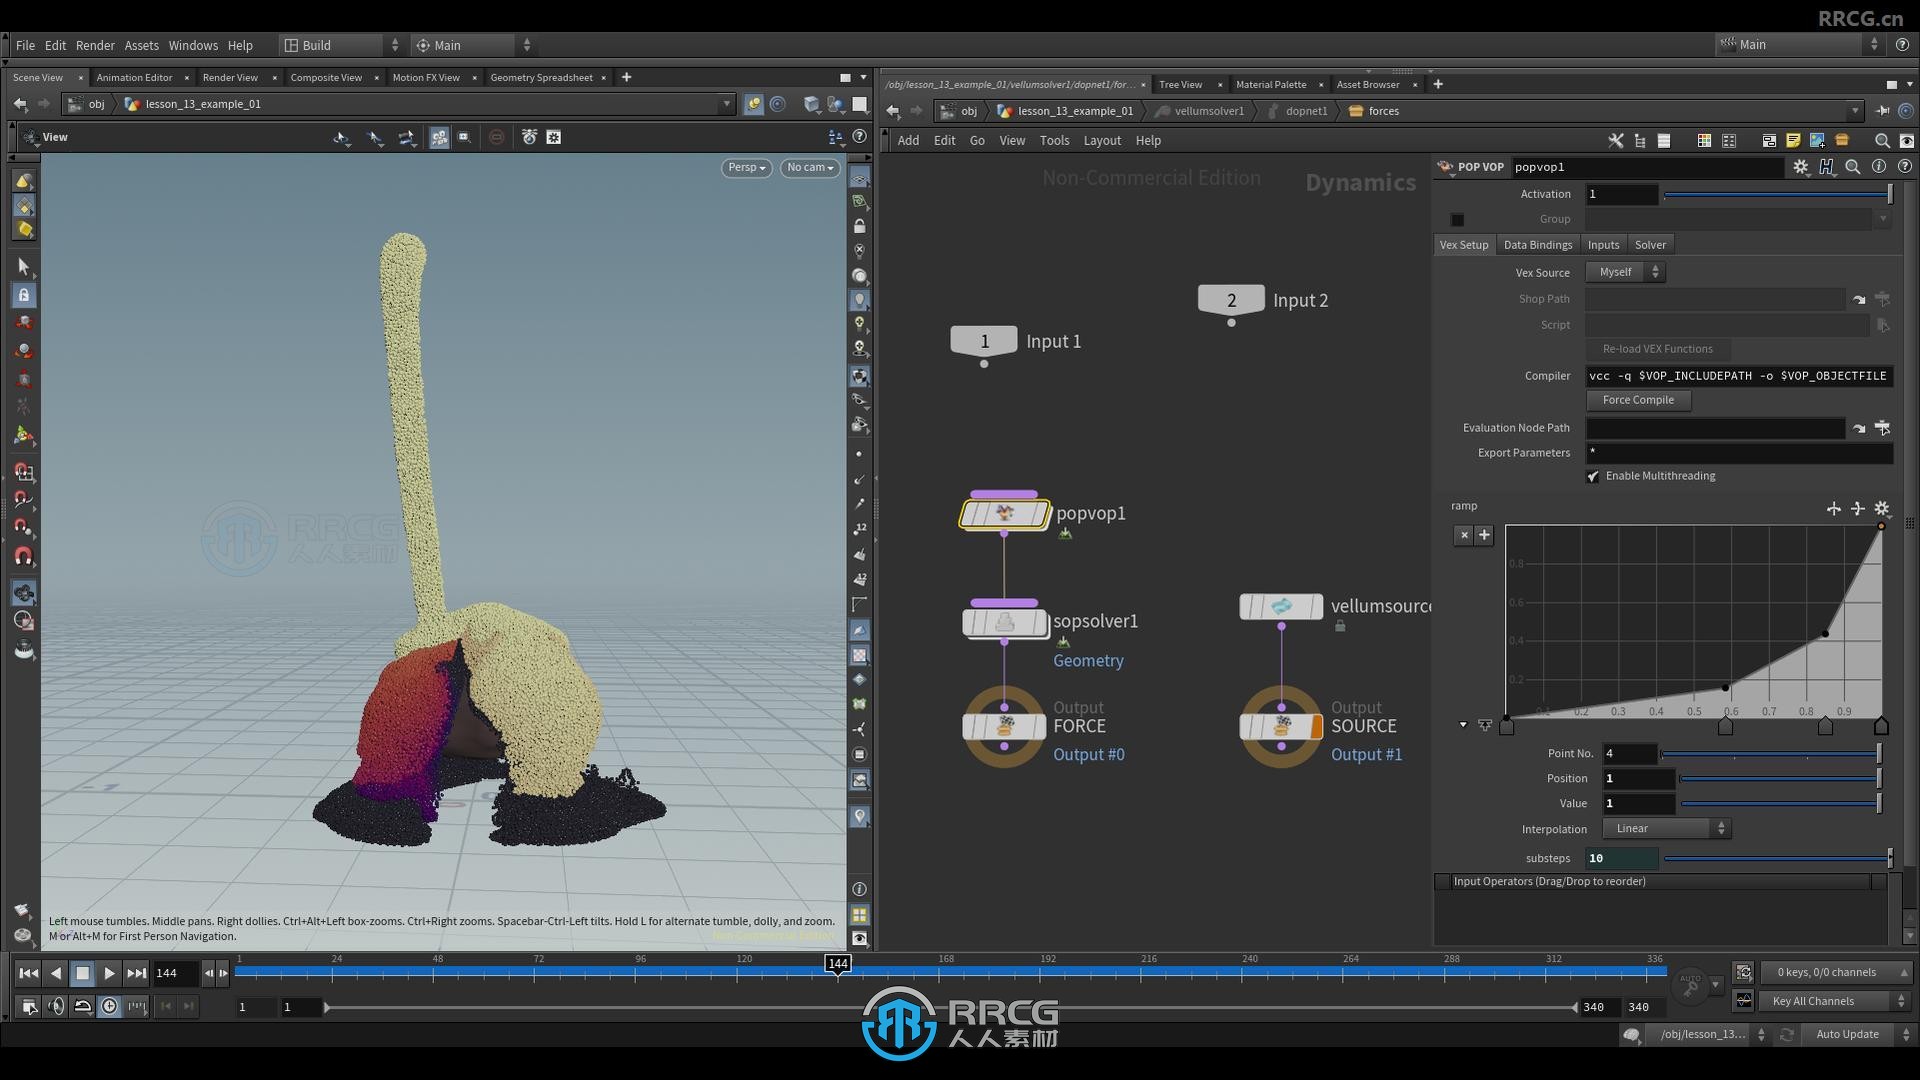1920x1080 pixels.
Task: Open the File menu
Action: (25, 45)
